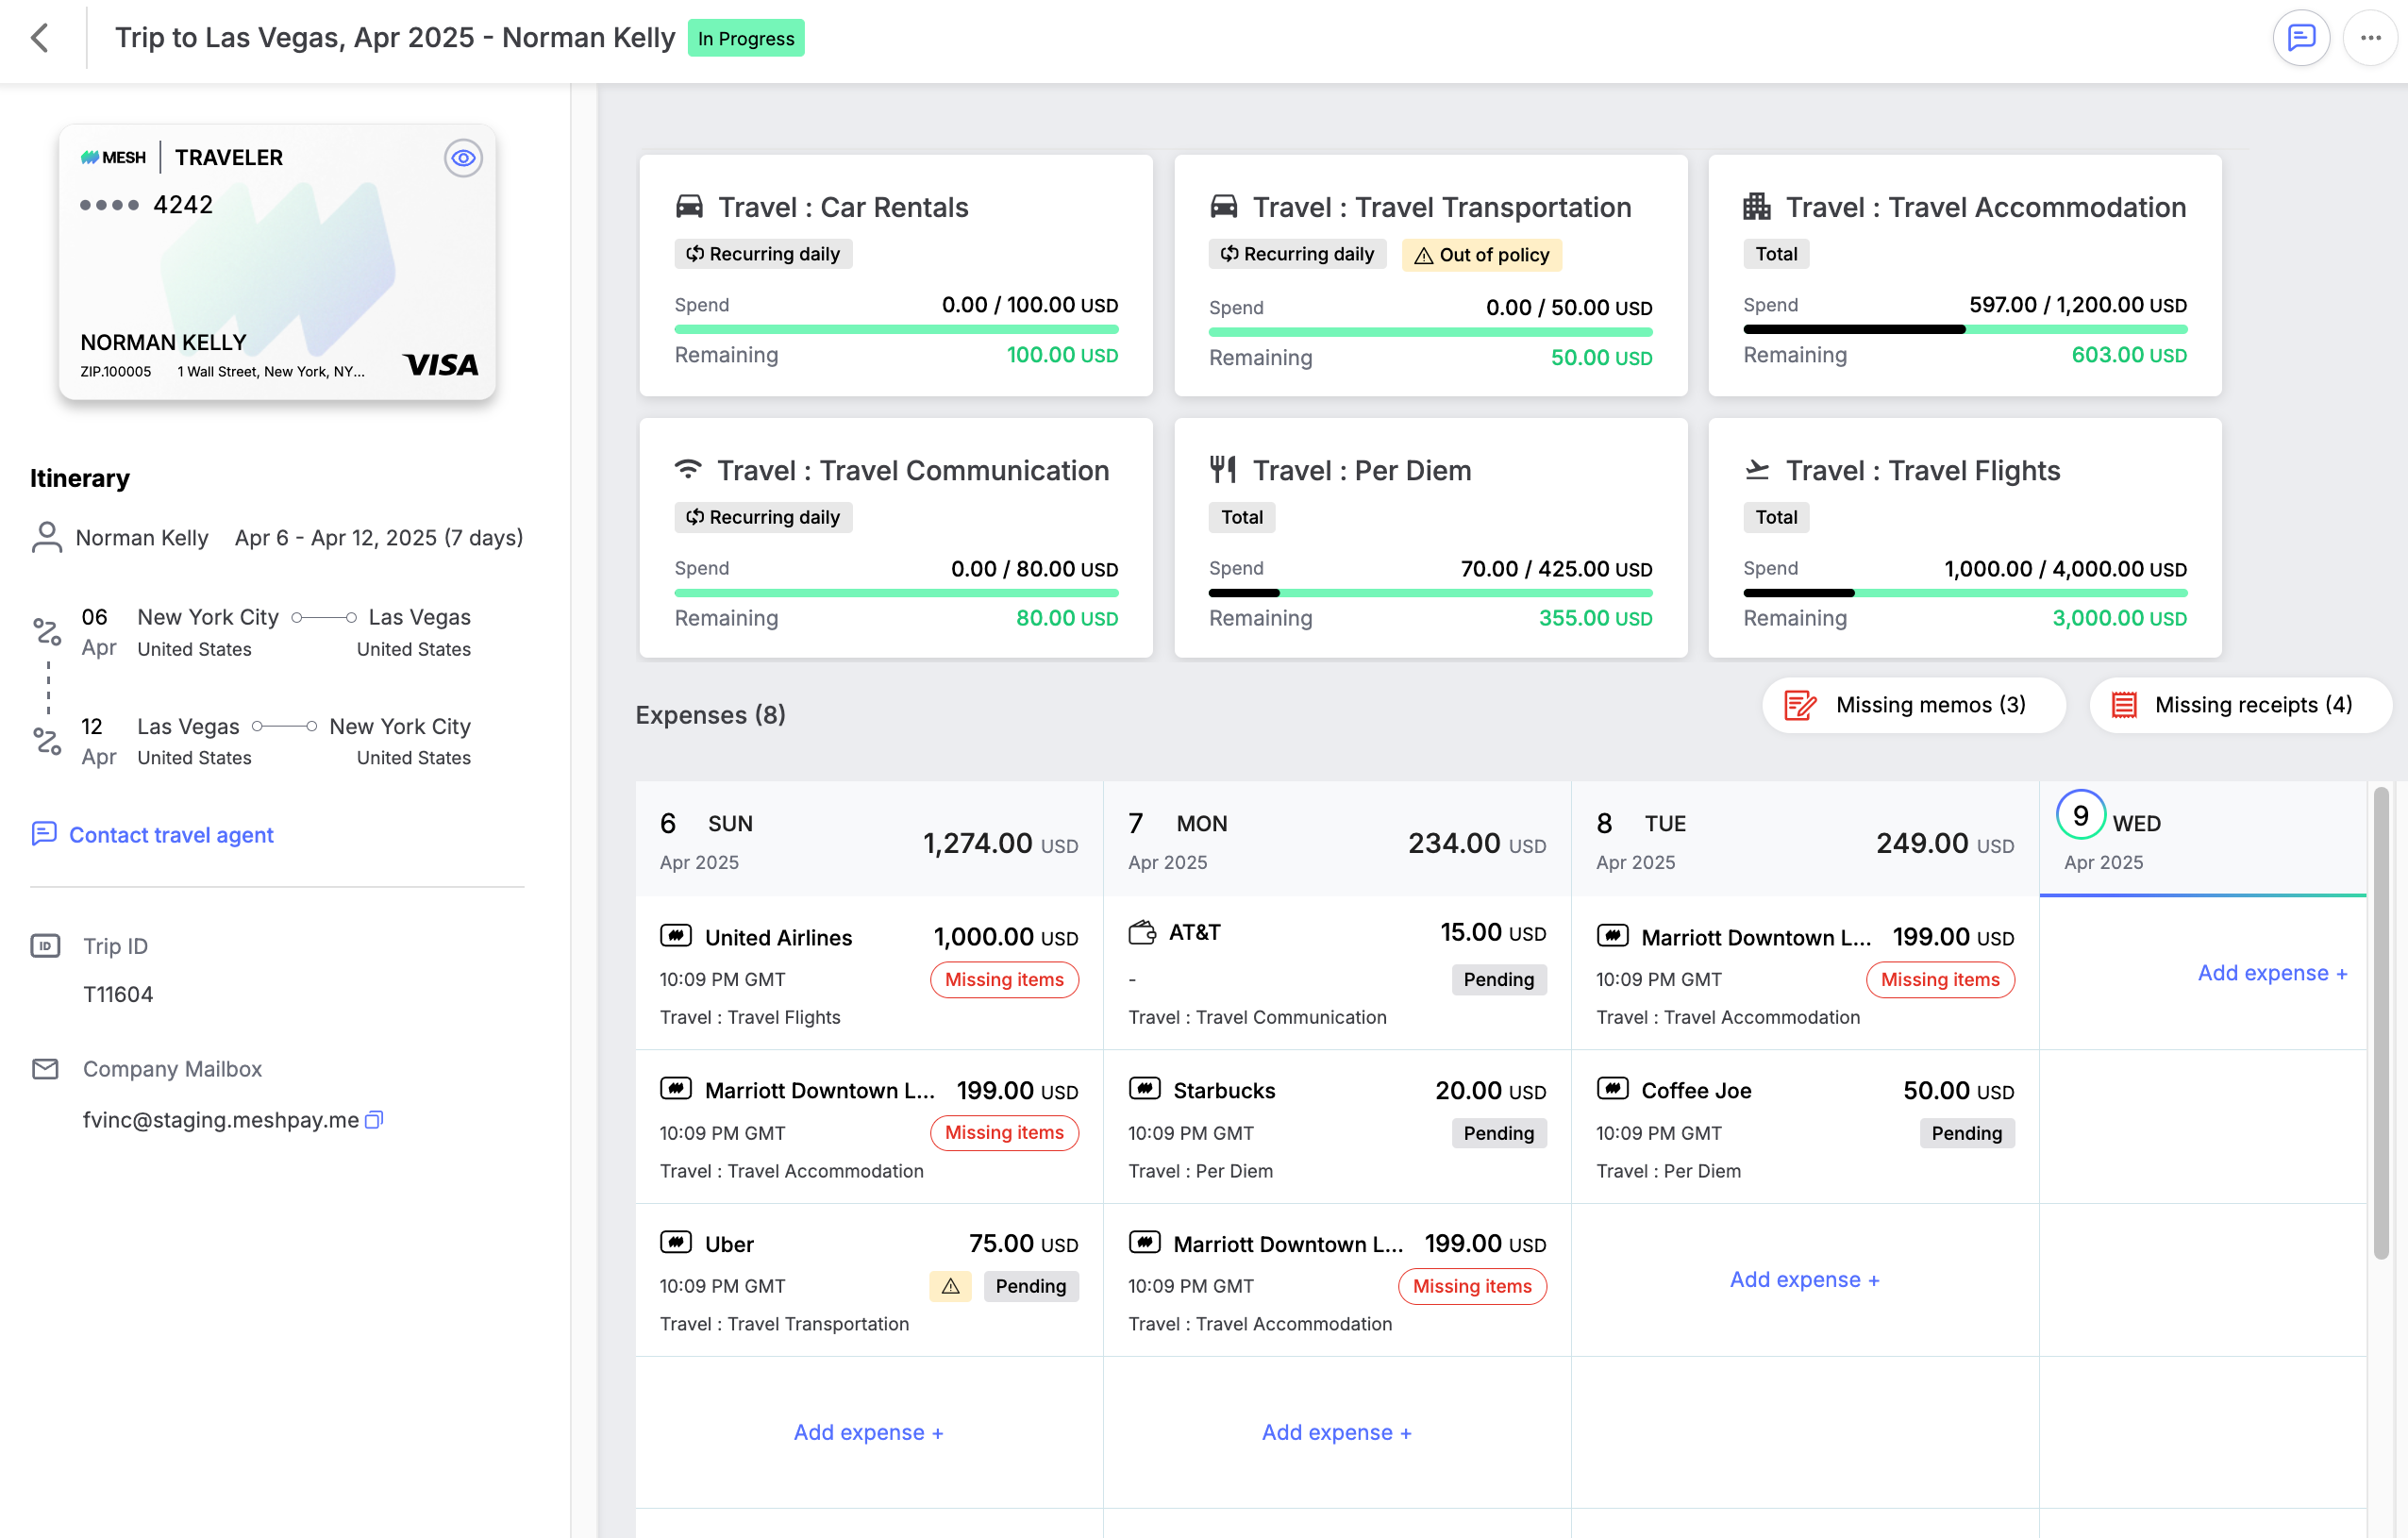Click the card icon beside United Airlines

pos(676,936)
